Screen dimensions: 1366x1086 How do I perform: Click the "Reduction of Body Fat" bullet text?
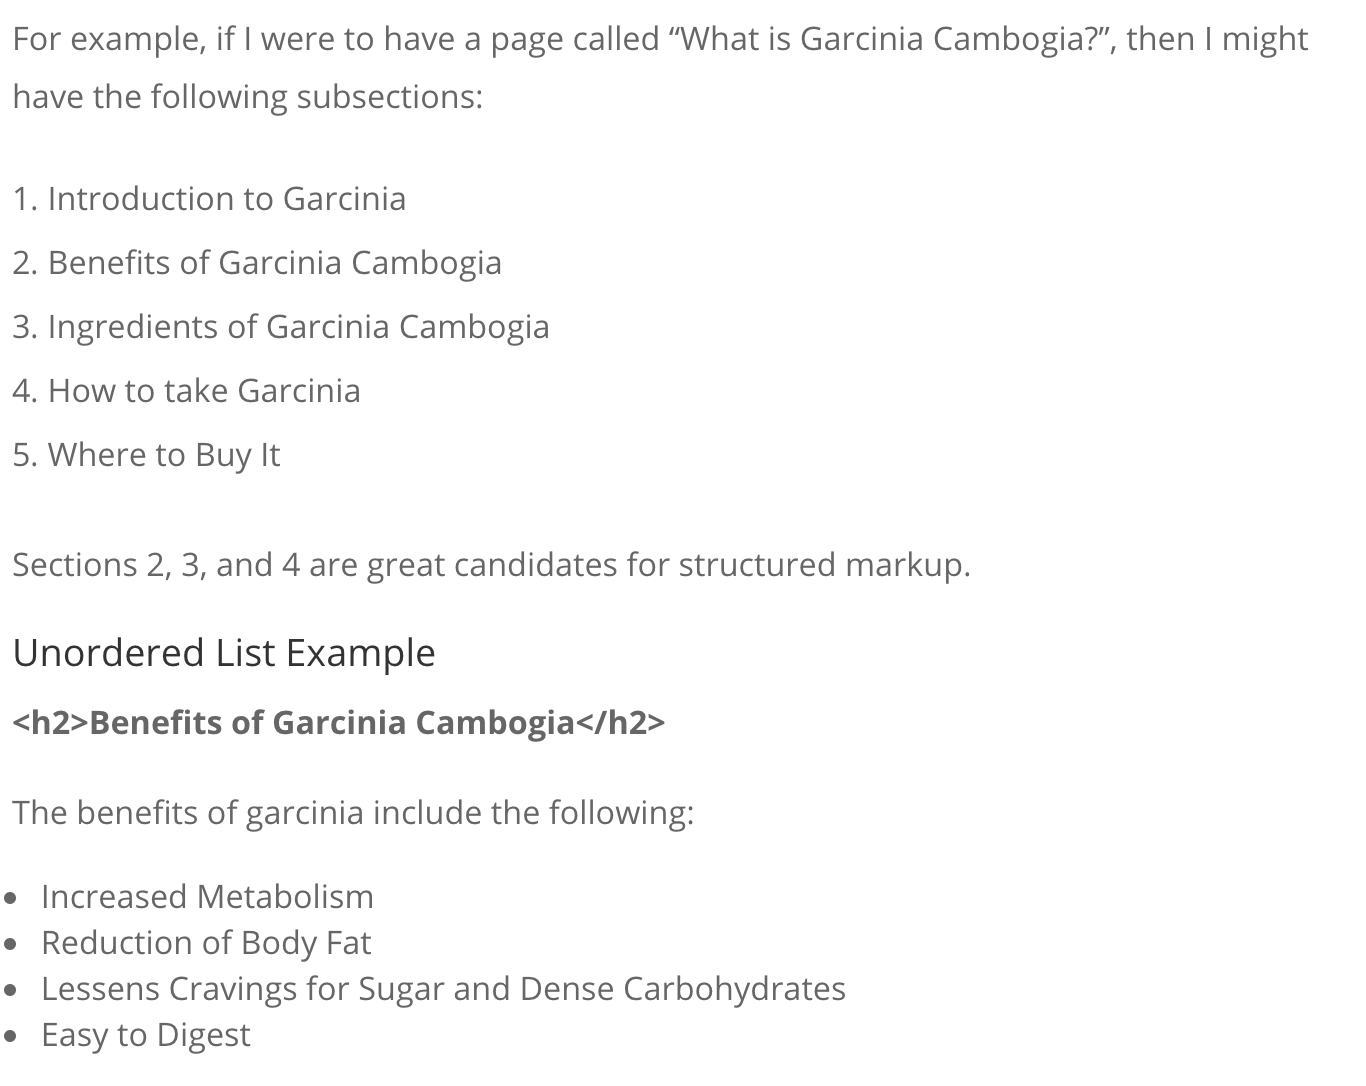pyautogui.click(x=206, y=943)
